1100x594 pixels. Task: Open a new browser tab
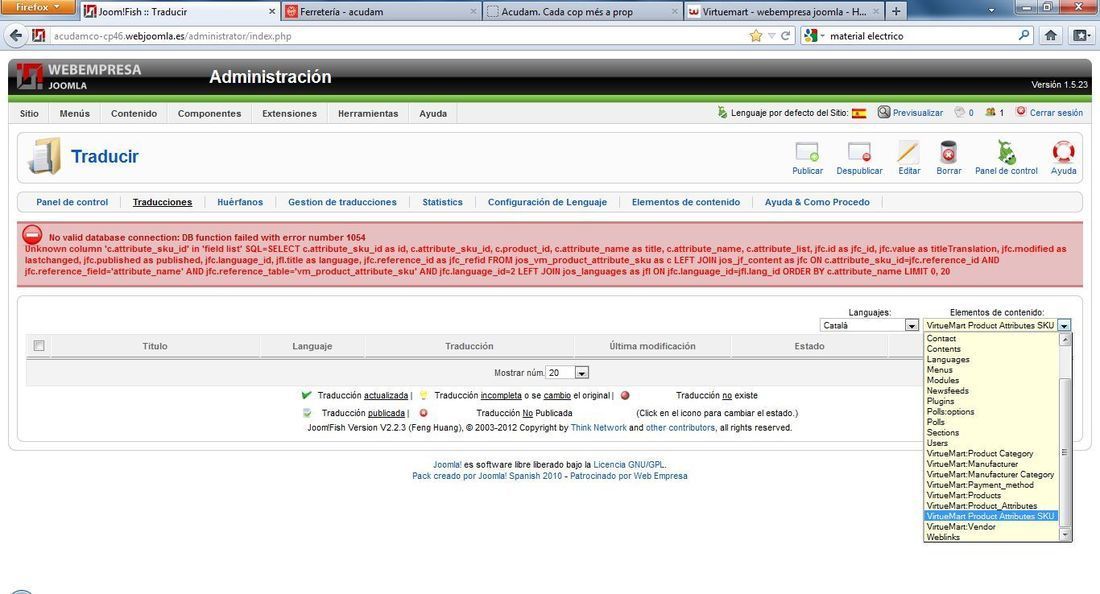click(896, 11)
